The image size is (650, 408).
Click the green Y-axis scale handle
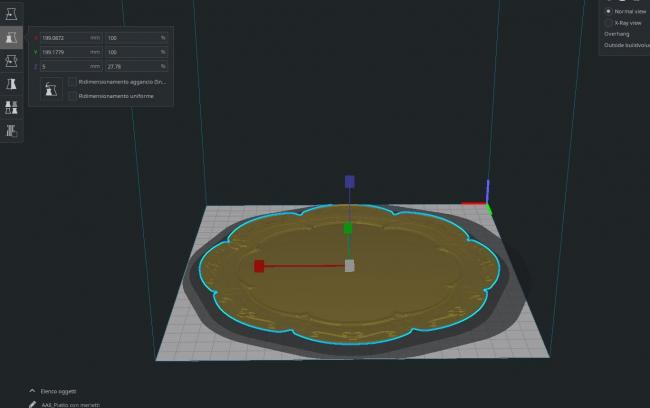(348, 228)
